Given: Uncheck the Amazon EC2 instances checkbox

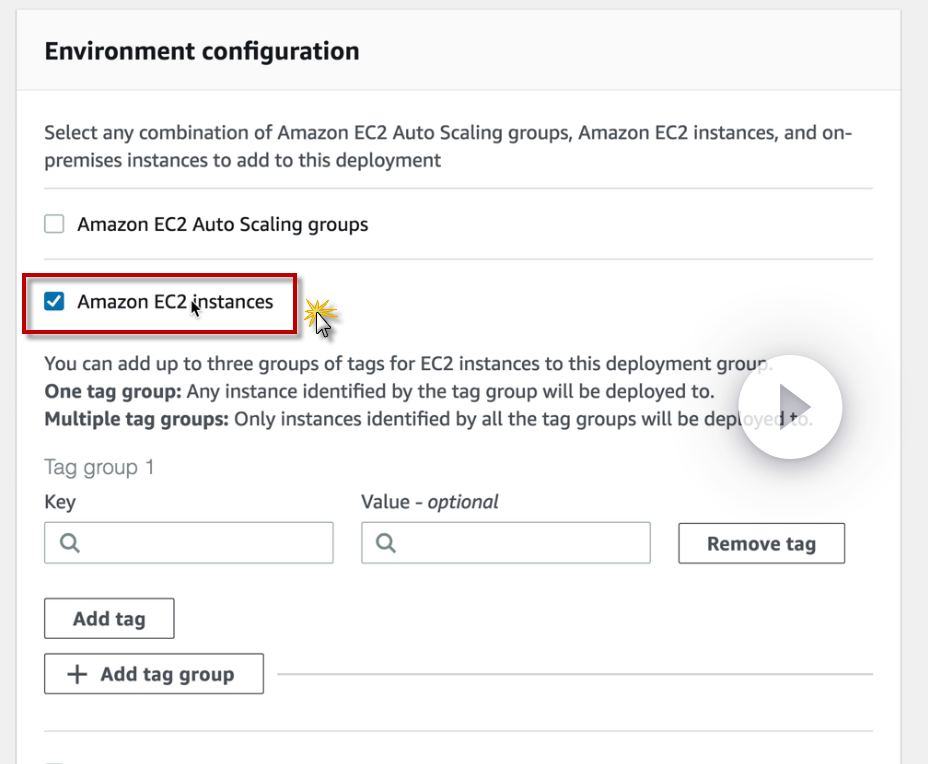Looking at the screenshot, I should click(x=54, y=301).
